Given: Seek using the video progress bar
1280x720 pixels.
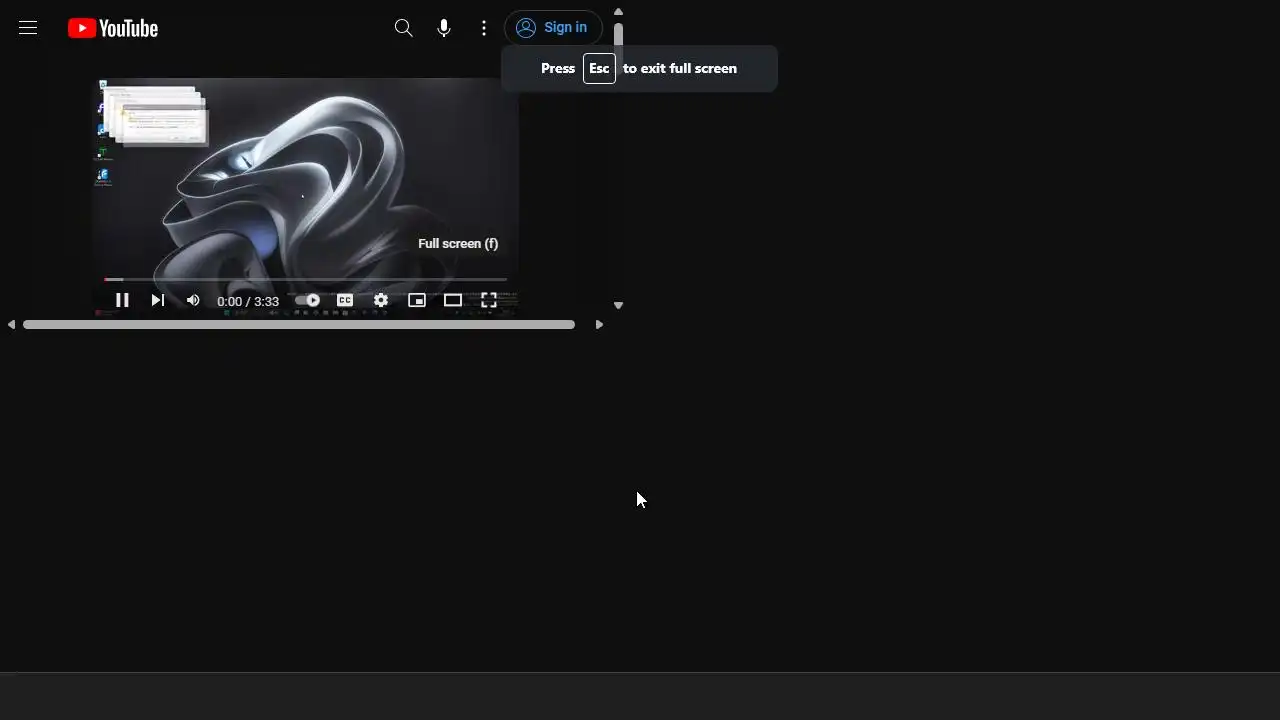Looking at the screenshot, I should coord(305,280).
